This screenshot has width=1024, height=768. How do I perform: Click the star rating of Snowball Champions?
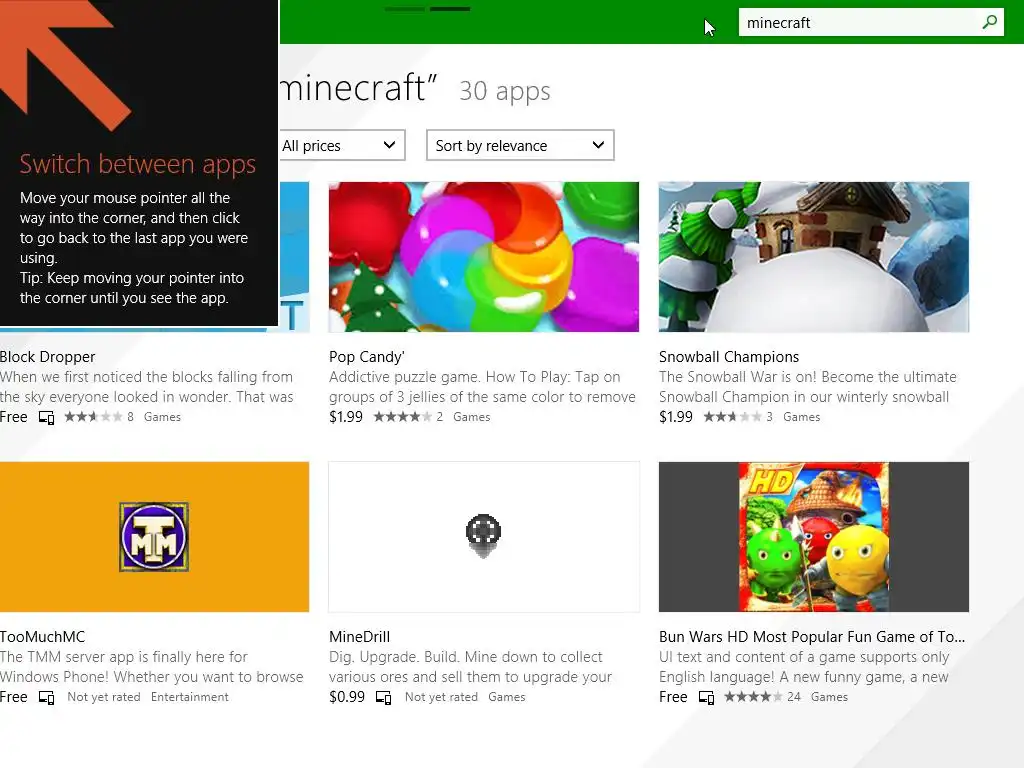pos(731,417)
